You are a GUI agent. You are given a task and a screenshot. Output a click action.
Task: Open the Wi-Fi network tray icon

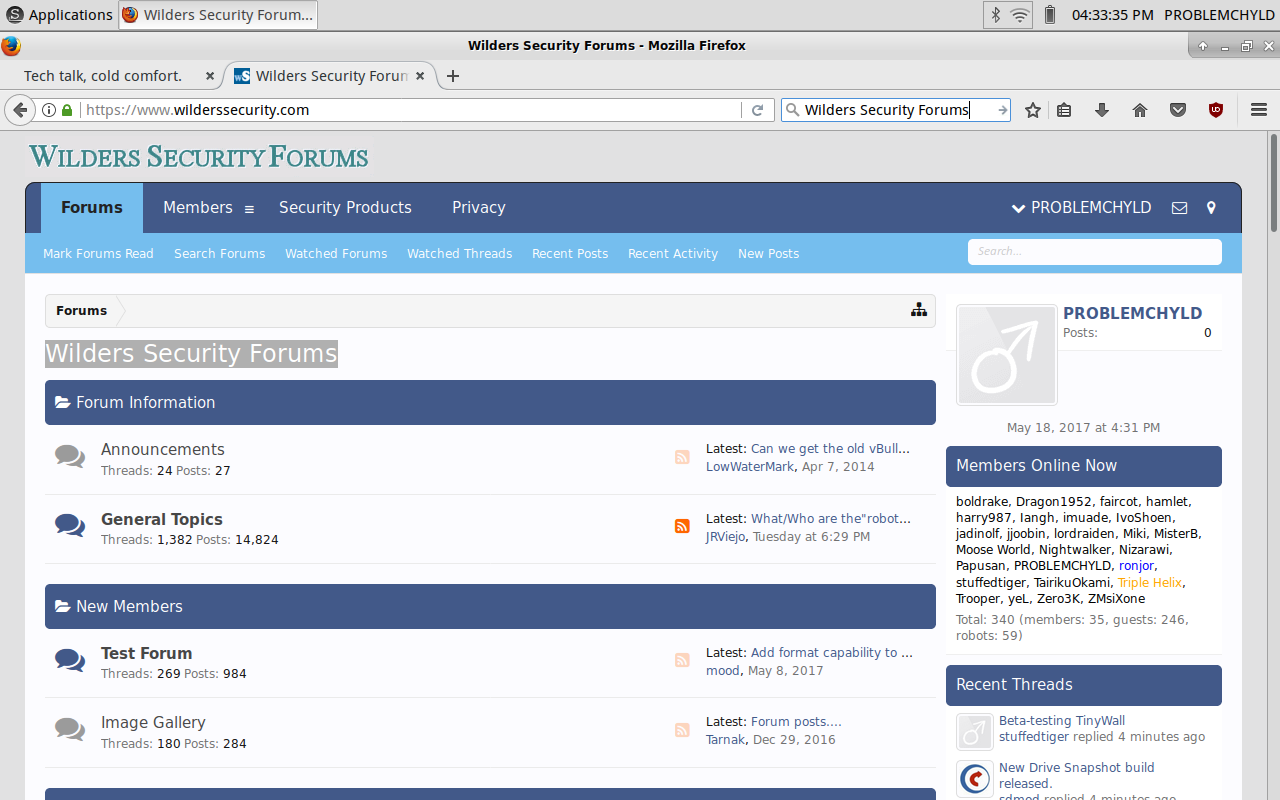1020,15
